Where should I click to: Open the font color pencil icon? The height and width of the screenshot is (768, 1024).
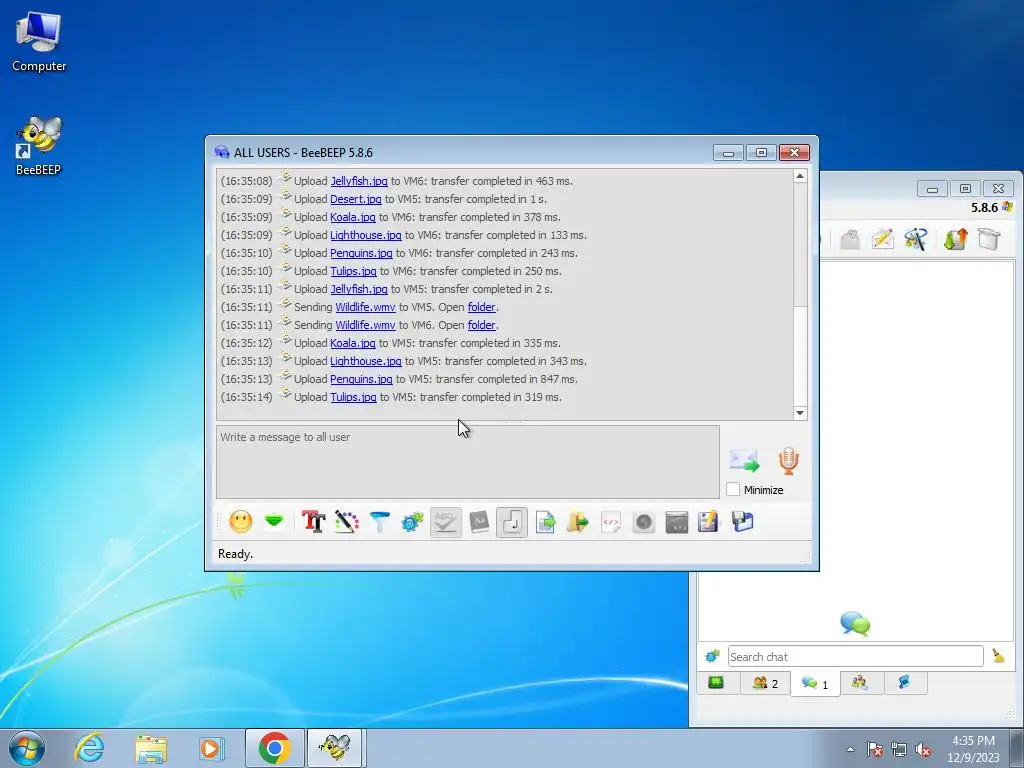tap(347, 522)
